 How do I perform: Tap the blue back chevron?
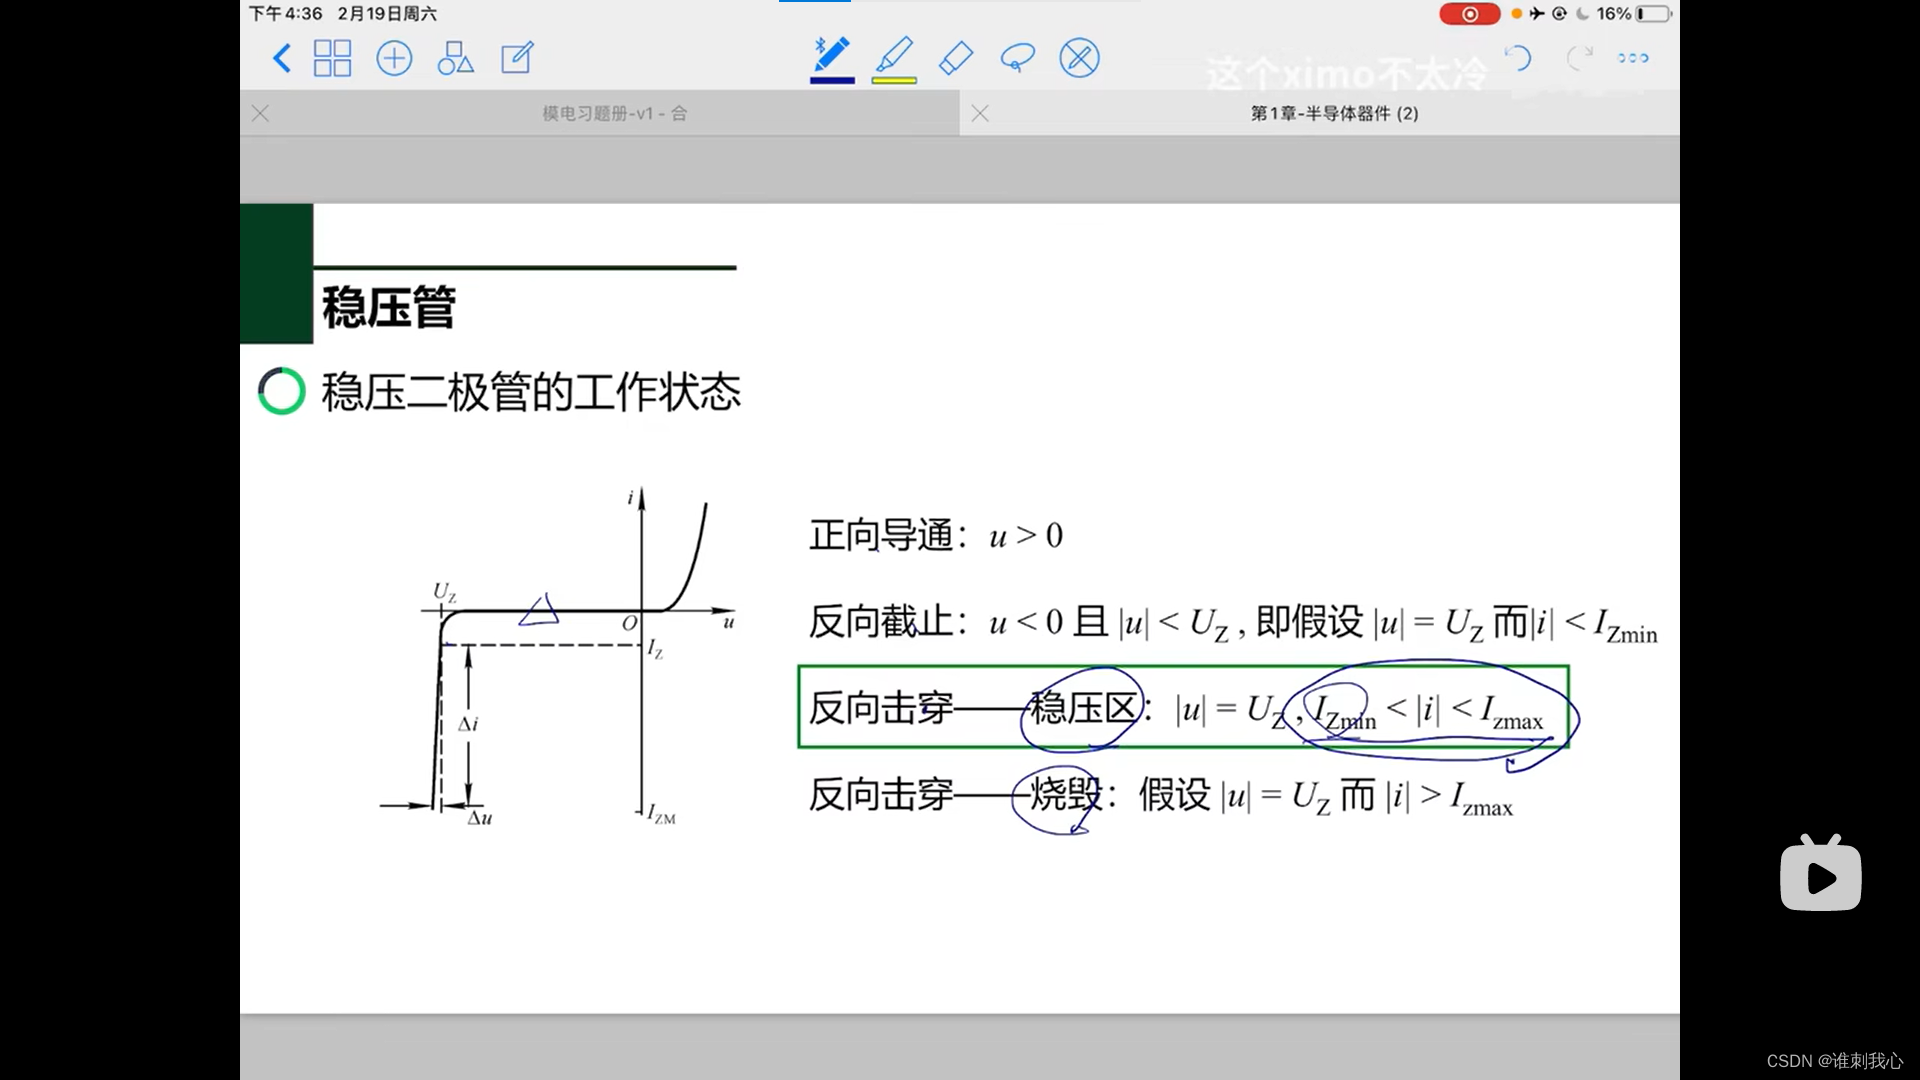click(x=282, y=58)
